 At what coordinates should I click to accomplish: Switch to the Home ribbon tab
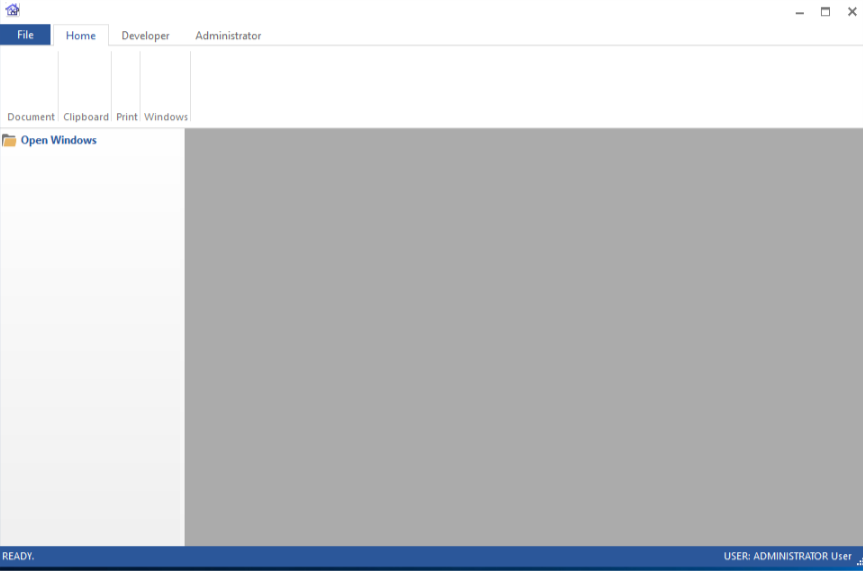click(x=80, y=35)
